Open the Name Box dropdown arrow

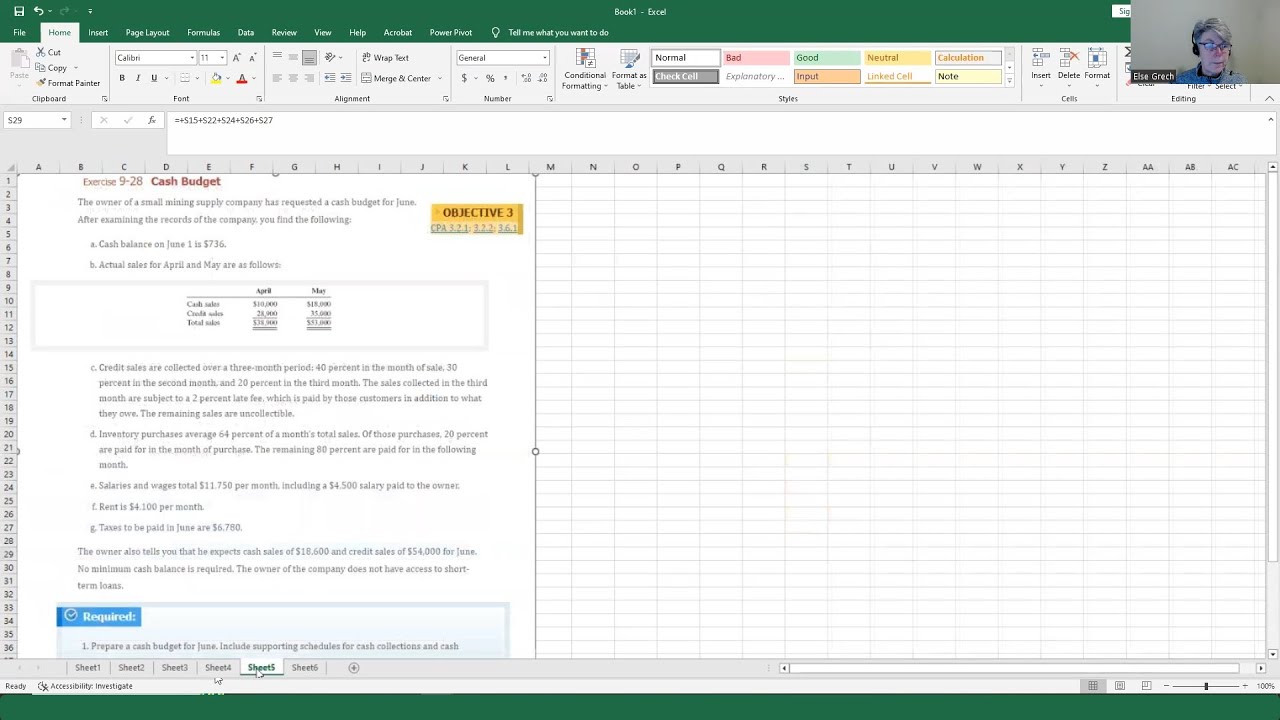point(64,120)
